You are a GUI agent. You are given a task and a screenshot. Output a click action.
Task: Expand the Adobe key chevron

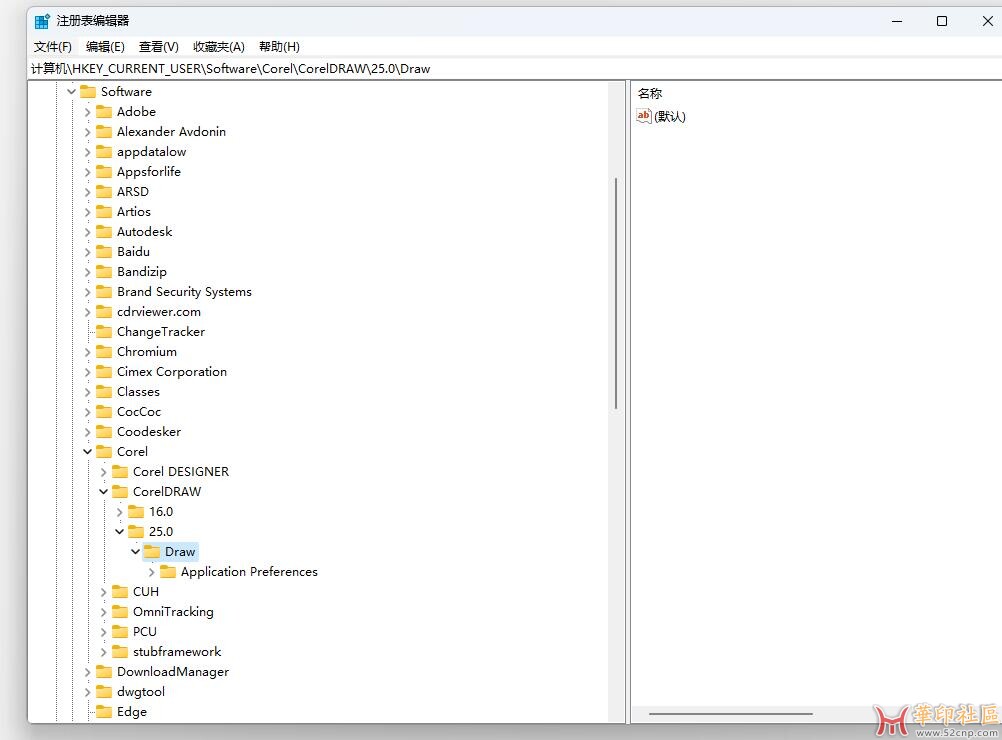point(88,112)
